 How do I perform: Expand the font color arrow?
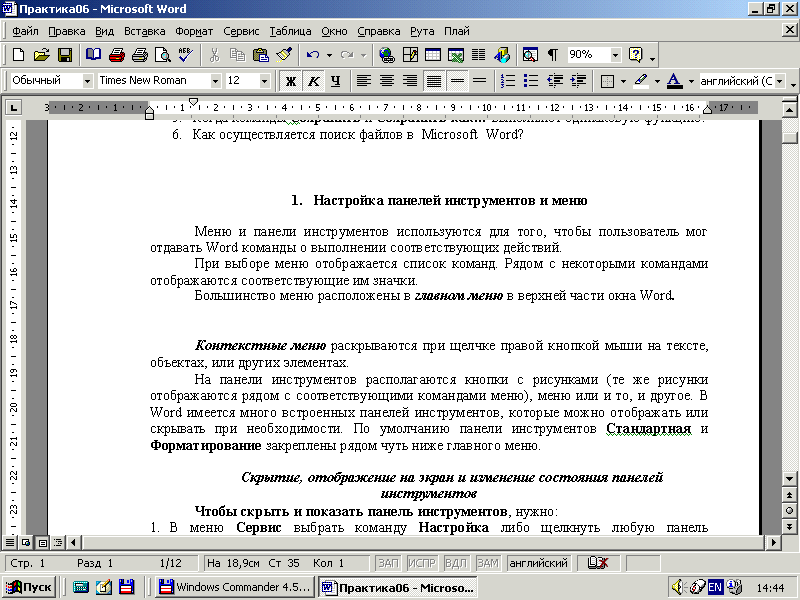click(691, 81)
